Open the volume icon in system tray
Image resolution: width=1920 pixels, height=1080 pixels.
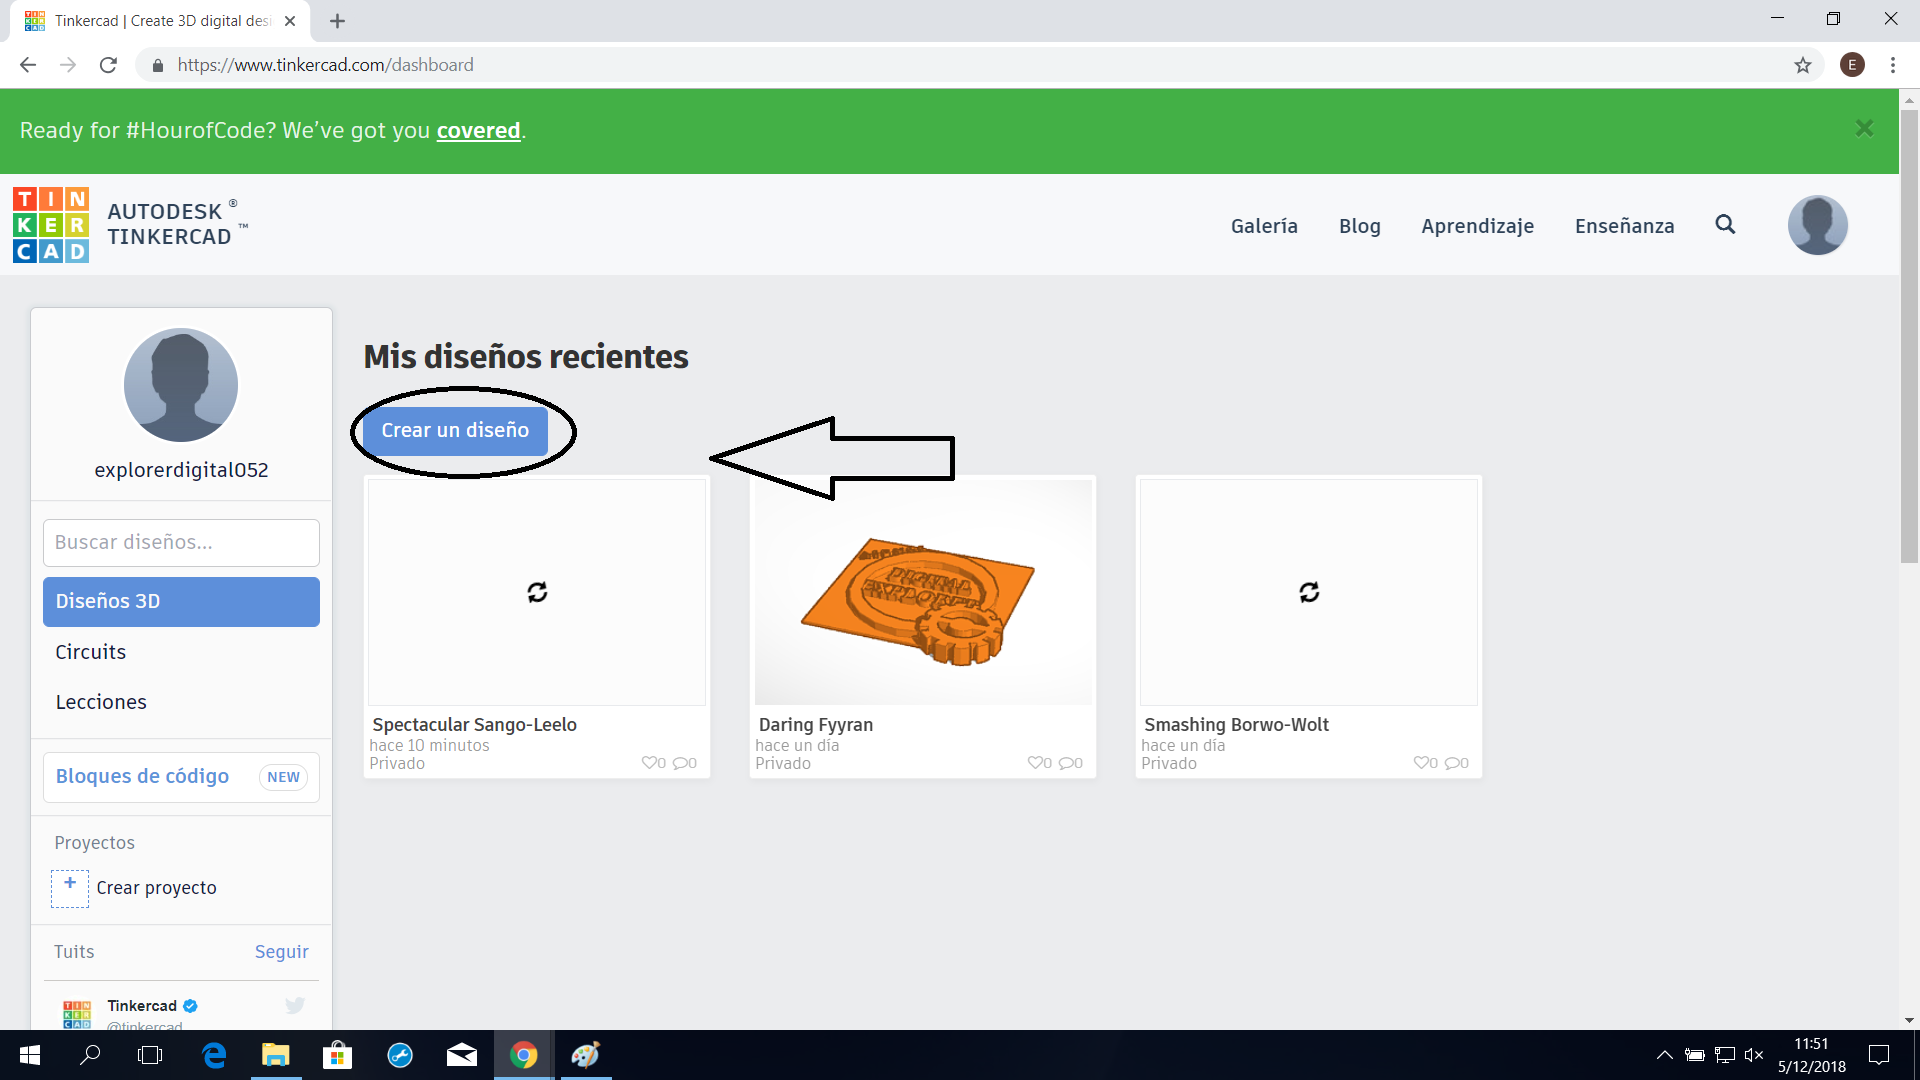[1753, 1055]
